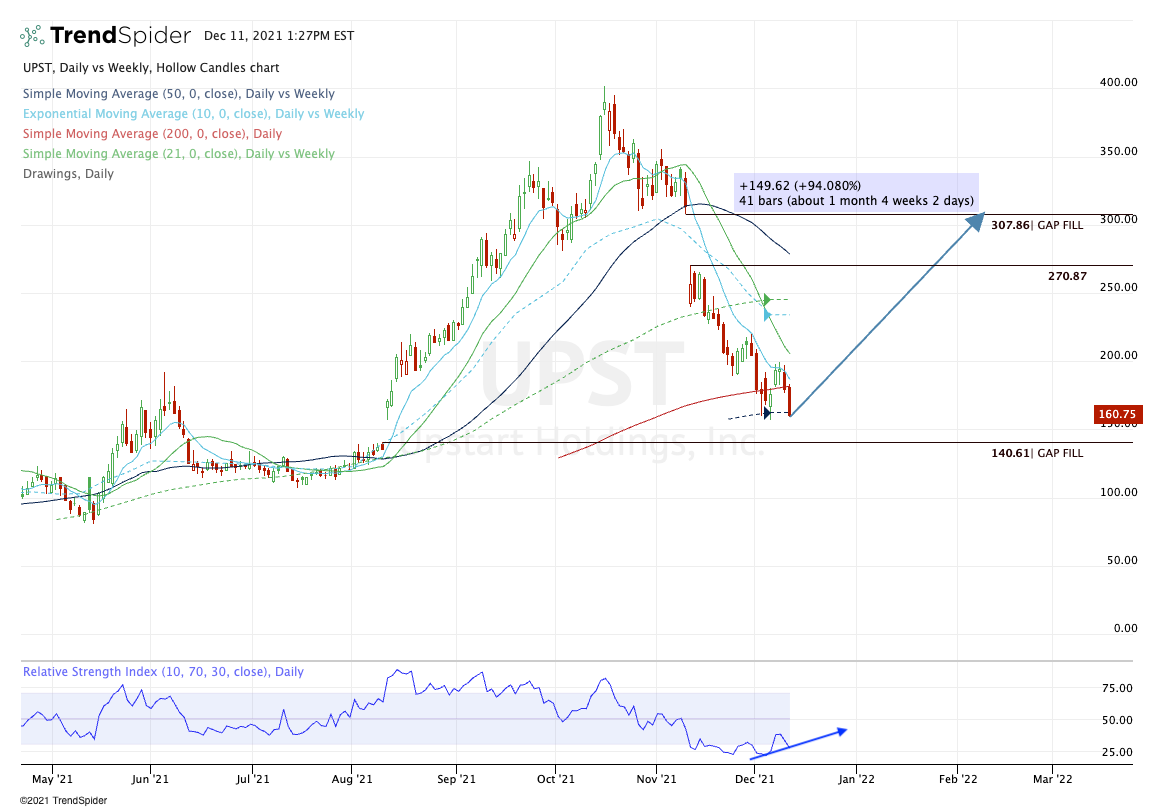Click the 0.00 price axis label
Image resolution: width=1163 pixels, height=810 pixels.
pos(1126,628)
